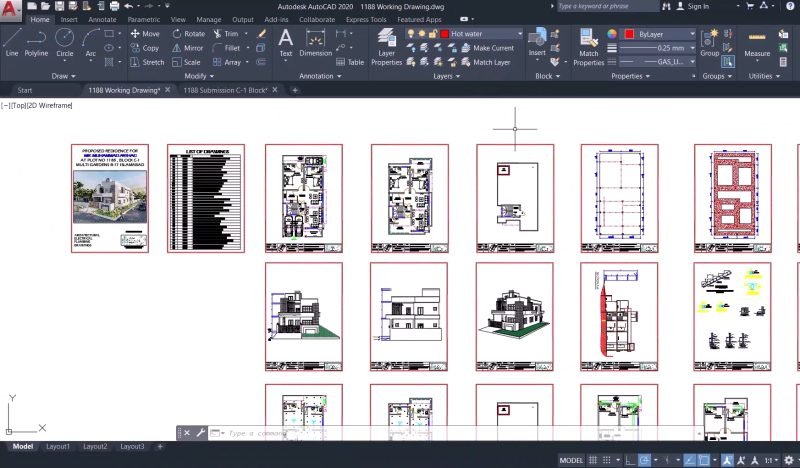Screen dimensions: 800x468
Task: Click the color wheel icon in Properties
Action: (x=612, y=34)
